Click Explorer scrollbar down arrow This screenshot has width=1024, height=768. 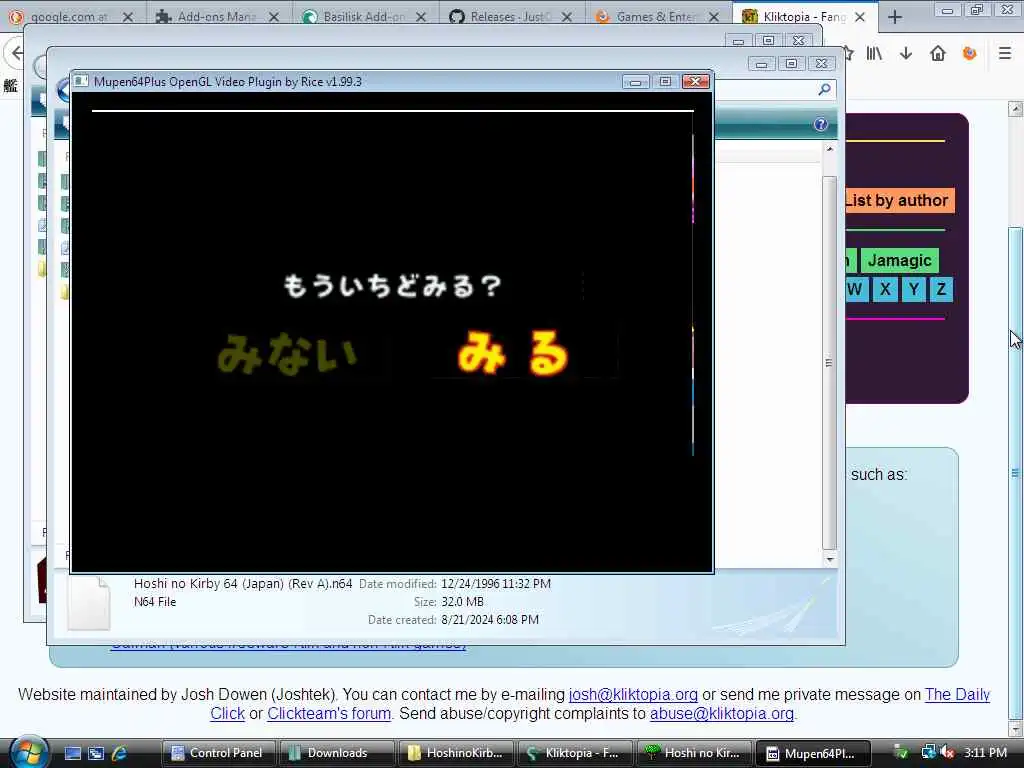pyautogui.click(x=829, y=559)
